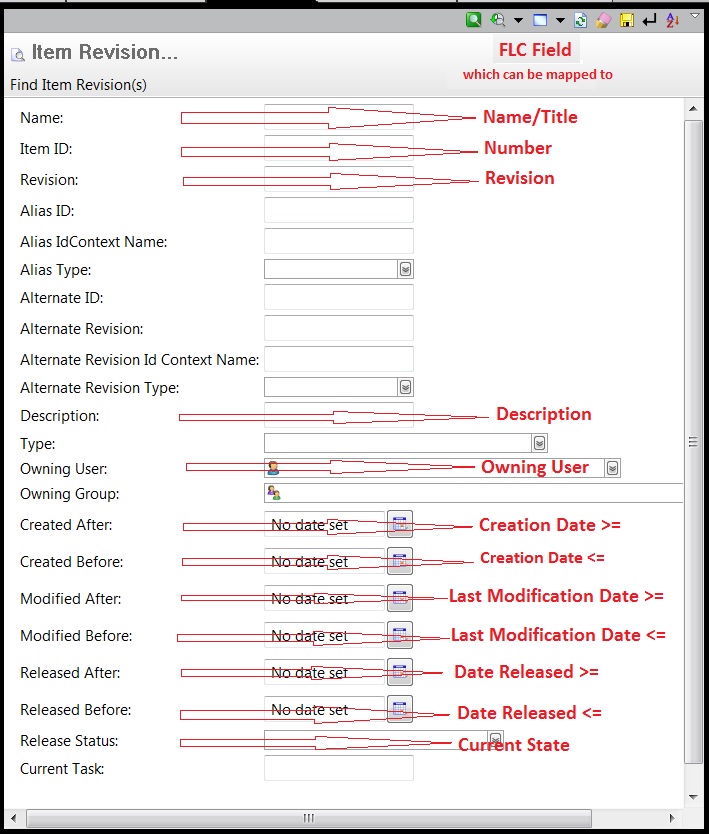Click the horizontal scrollbar left arrow
Image resolution: width=709 pixels, height=834 pixels.
click(13, 818)
